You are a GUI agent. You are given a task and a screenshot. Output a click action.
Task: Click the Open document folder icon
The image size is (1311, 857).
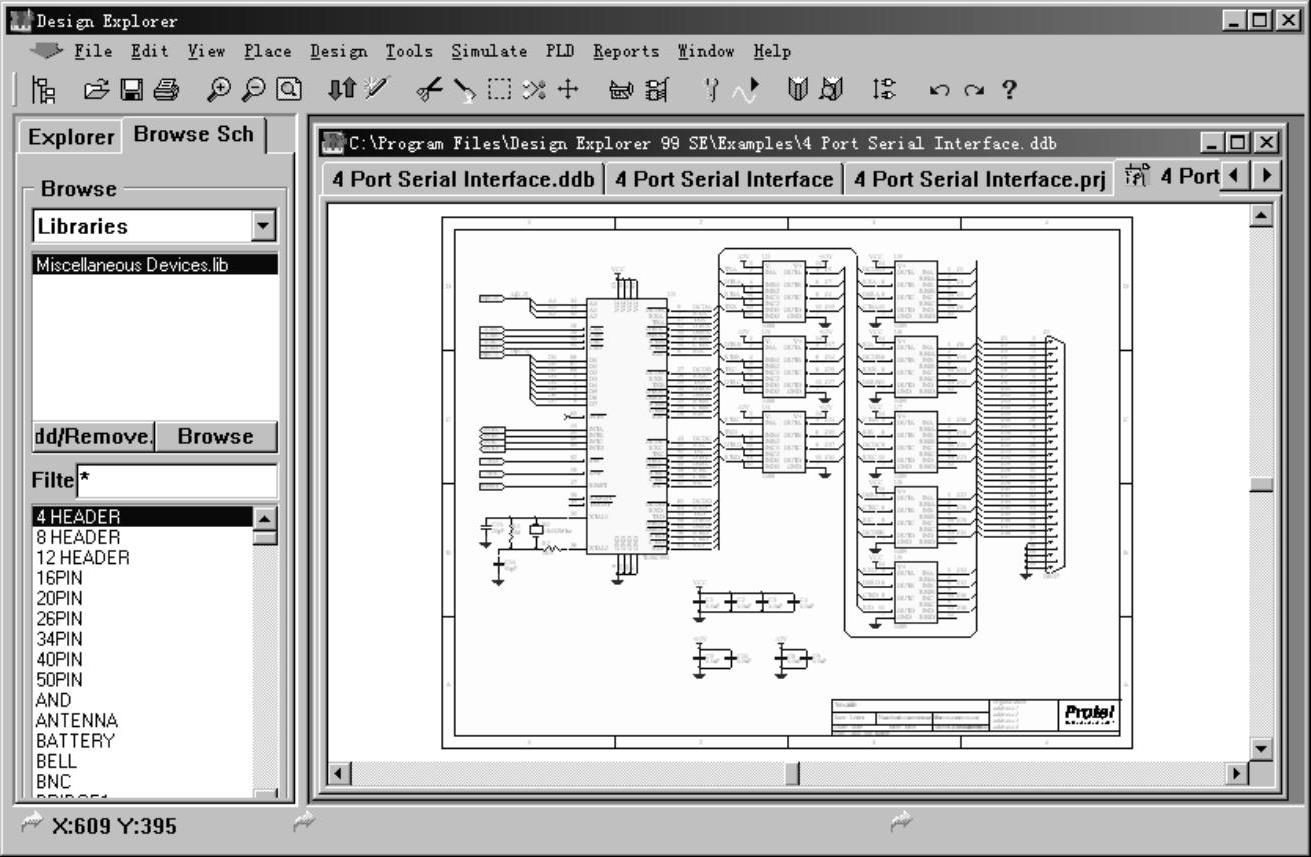(96, 90)
